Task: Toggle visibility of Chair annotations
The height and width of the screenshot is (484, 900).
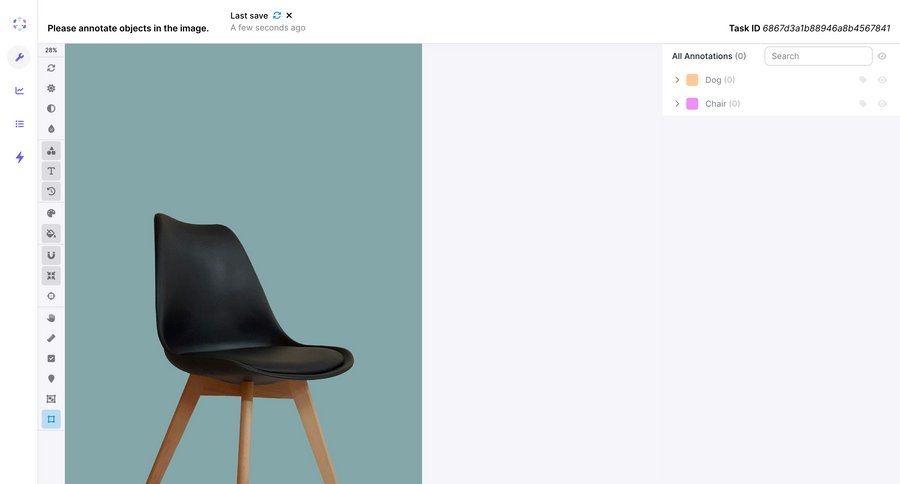Action: click(882, 104)
